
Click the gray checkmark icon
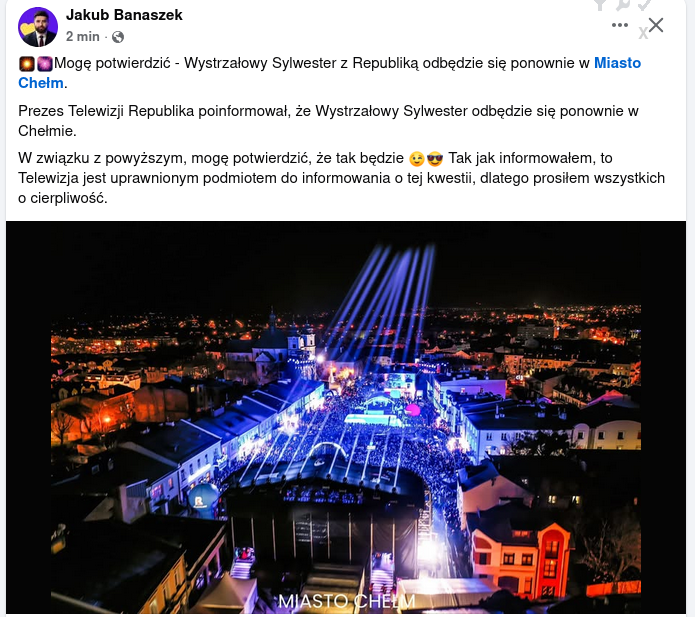[644, 4]
